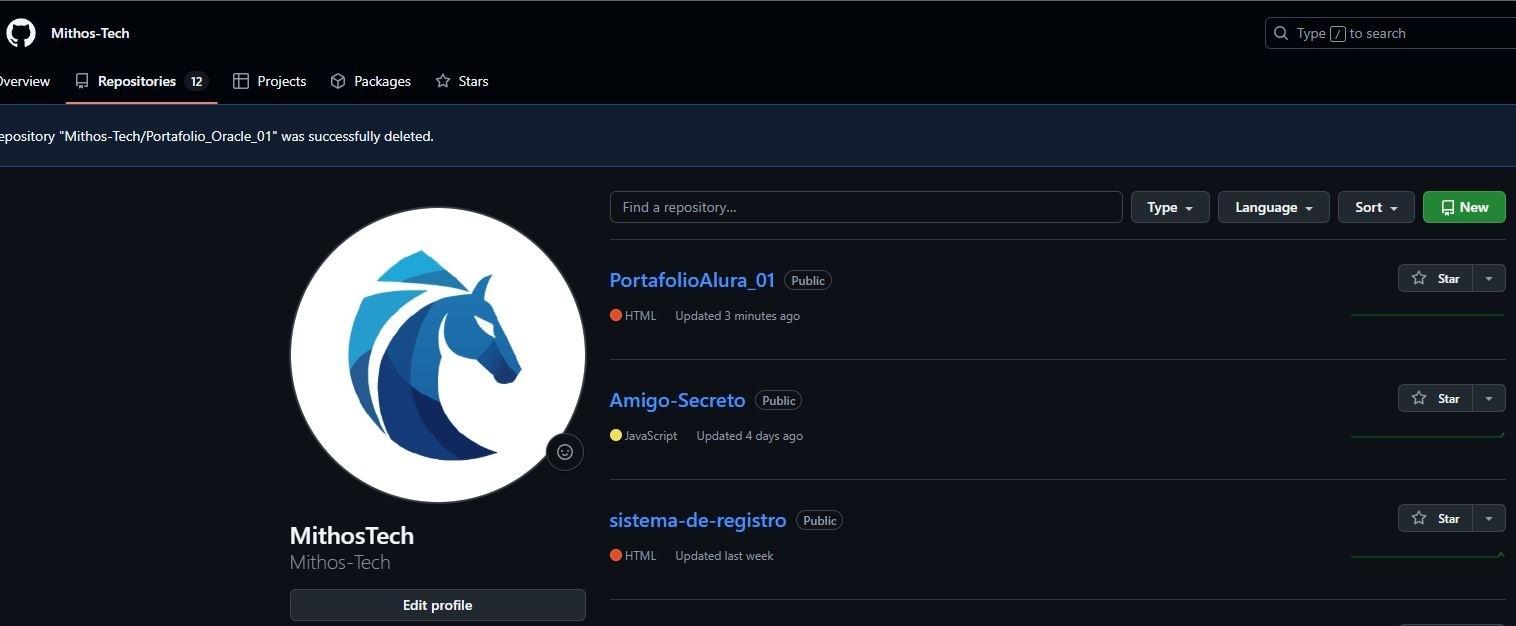This screenshot has width=1516, height=626.
Task: Click the repositories count badge 12
Action: [x=196, y=82]
